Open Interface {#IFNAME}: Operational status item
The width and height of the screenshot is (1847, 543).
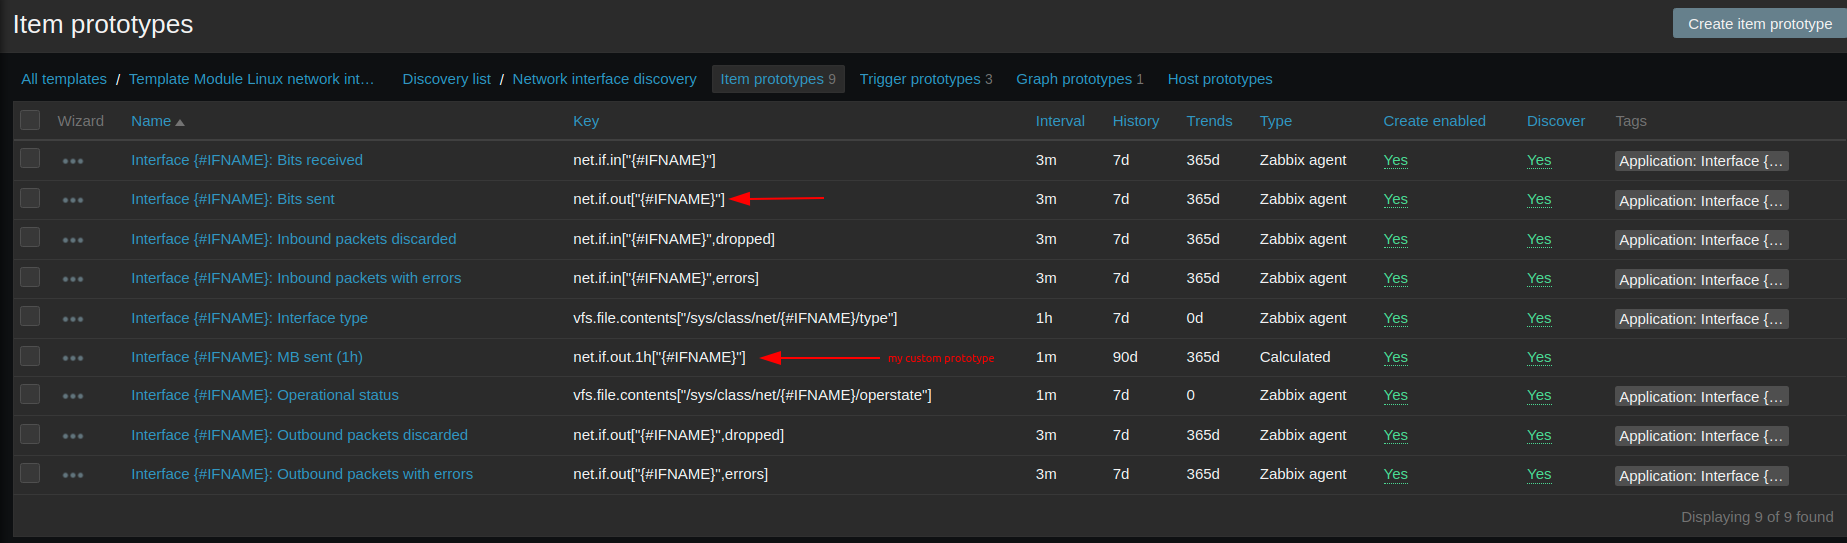tap(265, 395)
